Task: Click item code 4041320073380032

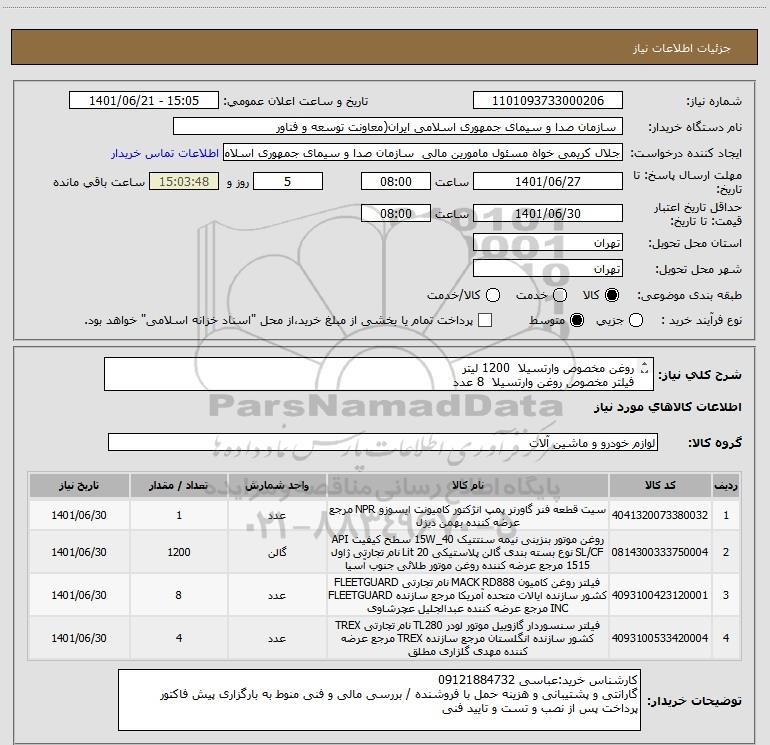Action: (x=660, y=515)
